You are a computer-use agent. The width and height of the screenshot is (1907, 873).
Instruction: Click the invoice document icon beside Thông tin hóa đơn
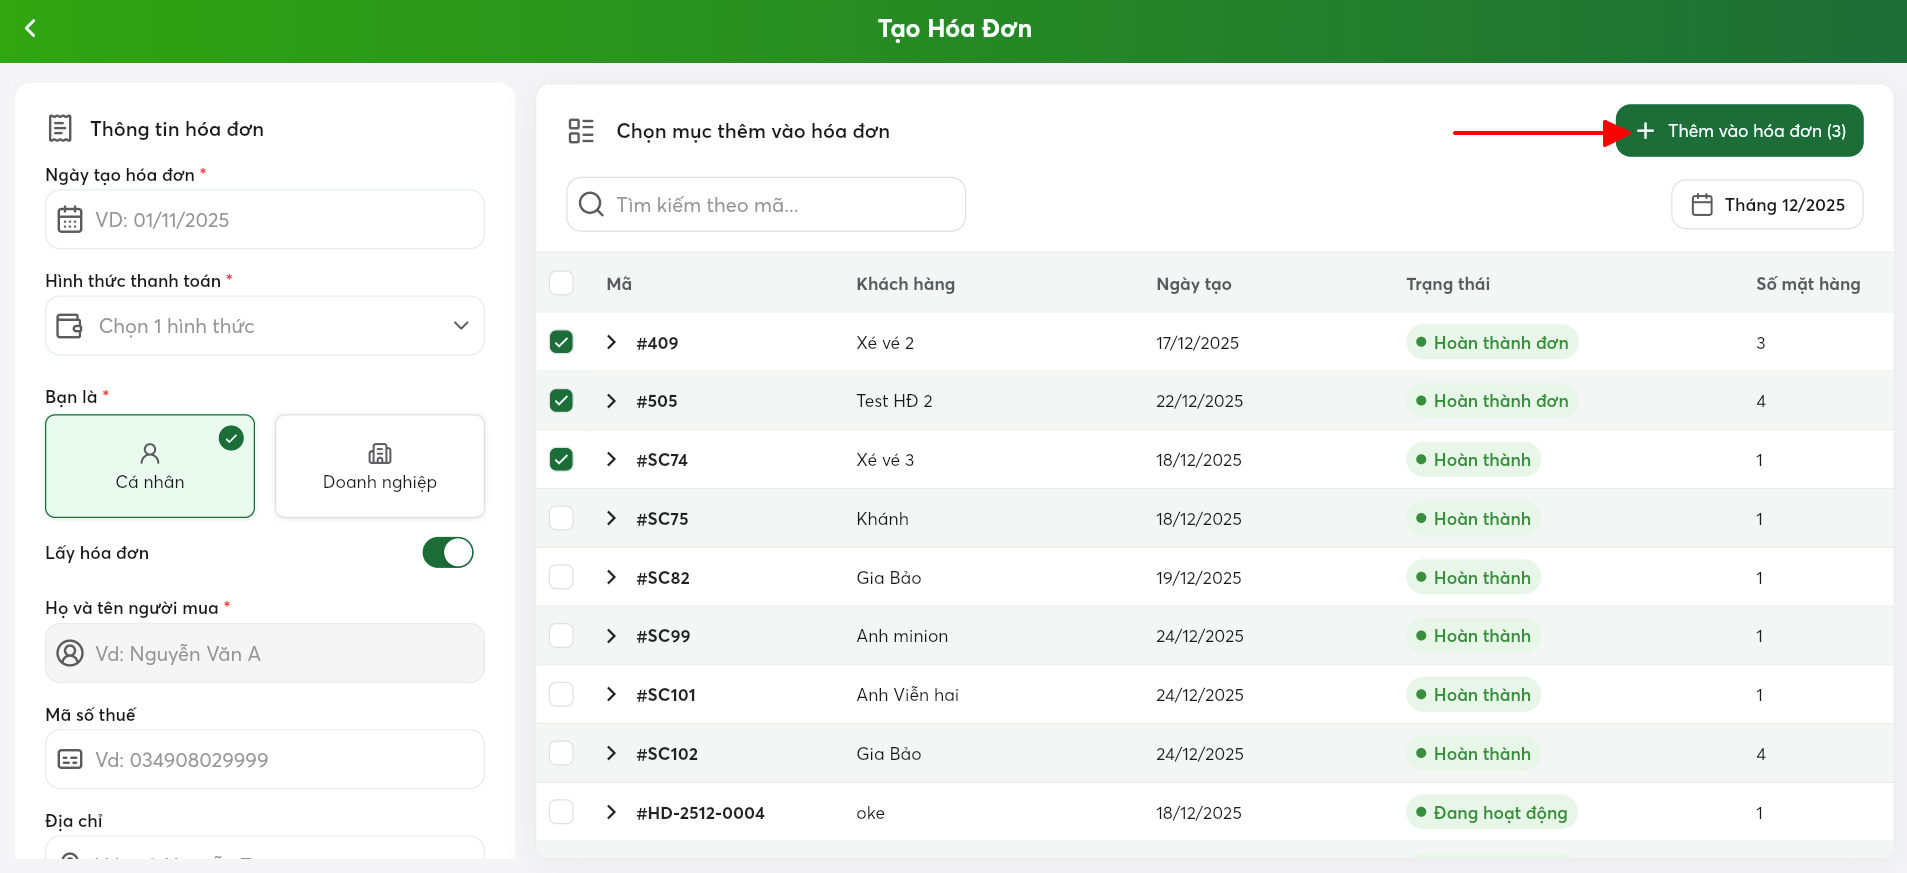[x=60, y=129]
